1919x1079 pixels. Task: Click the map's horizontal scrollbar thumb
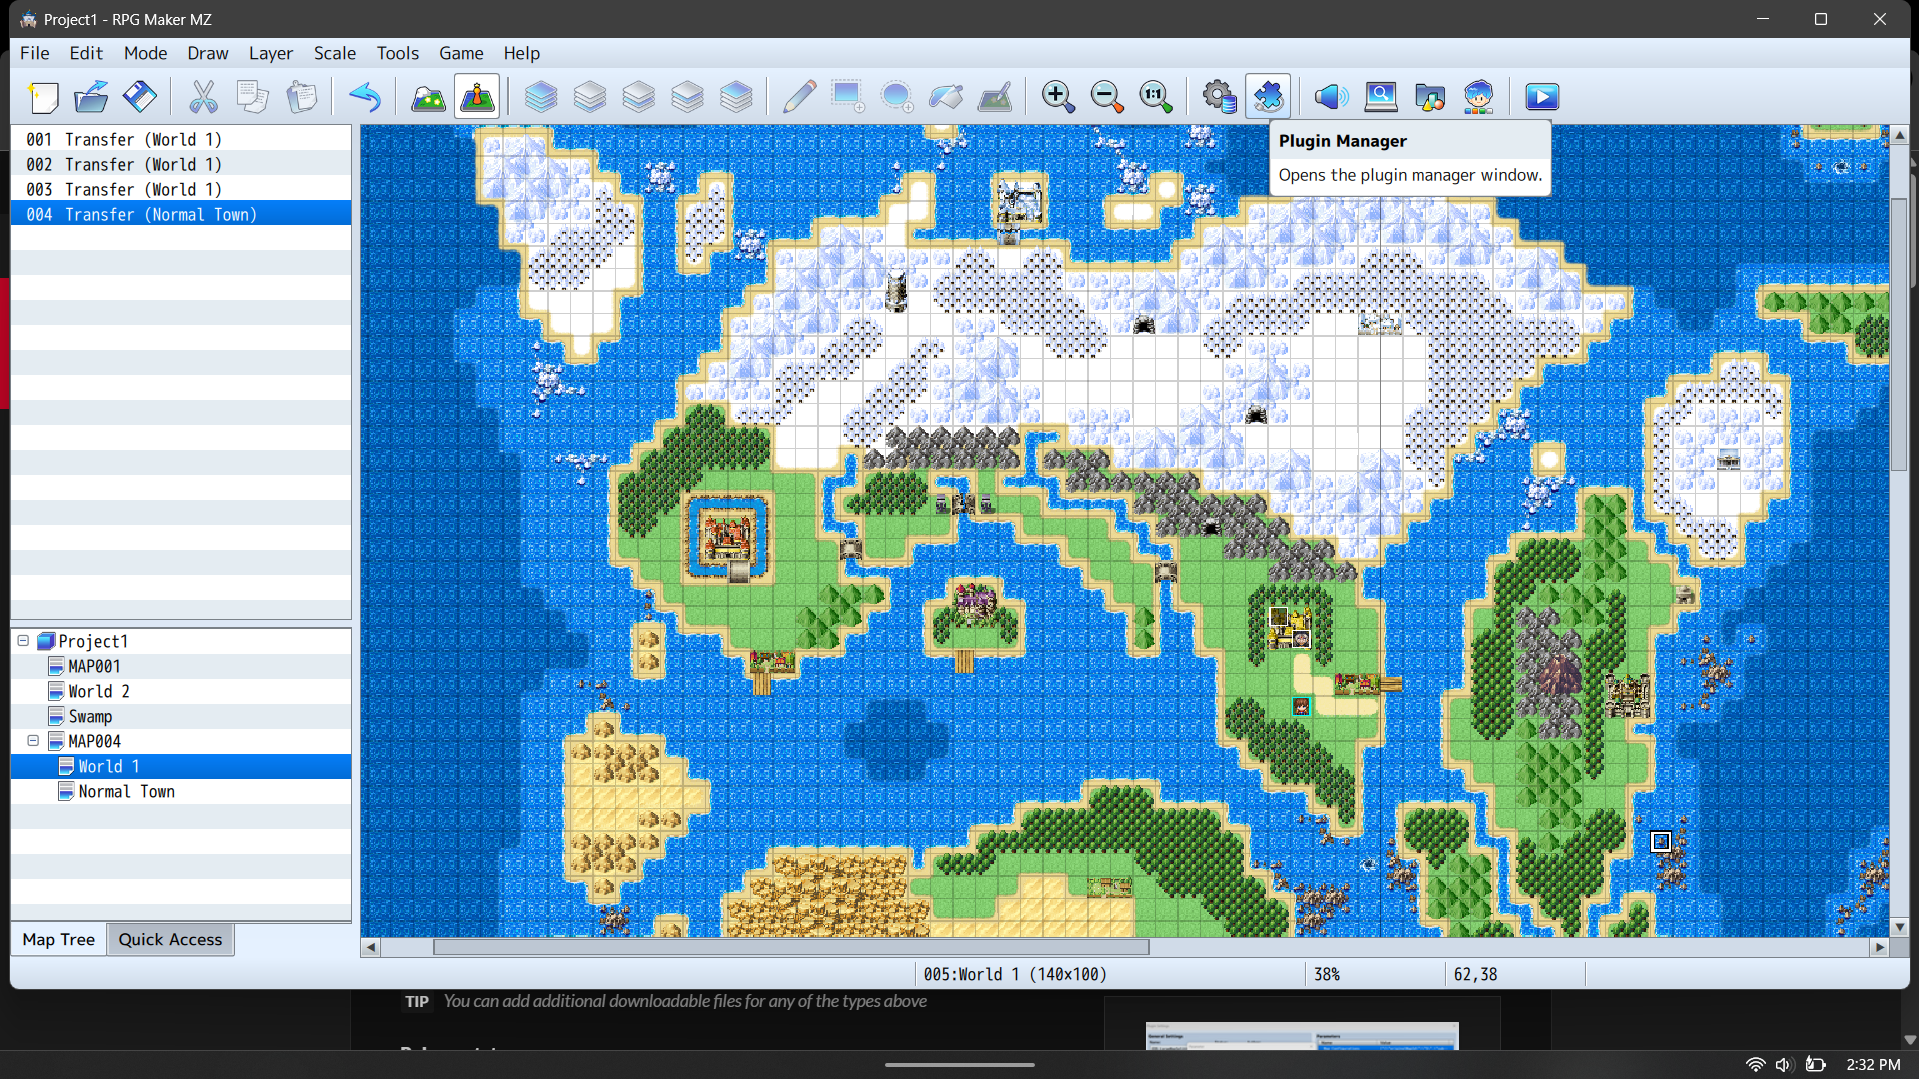pyautogui.click(x=791, y=947)
